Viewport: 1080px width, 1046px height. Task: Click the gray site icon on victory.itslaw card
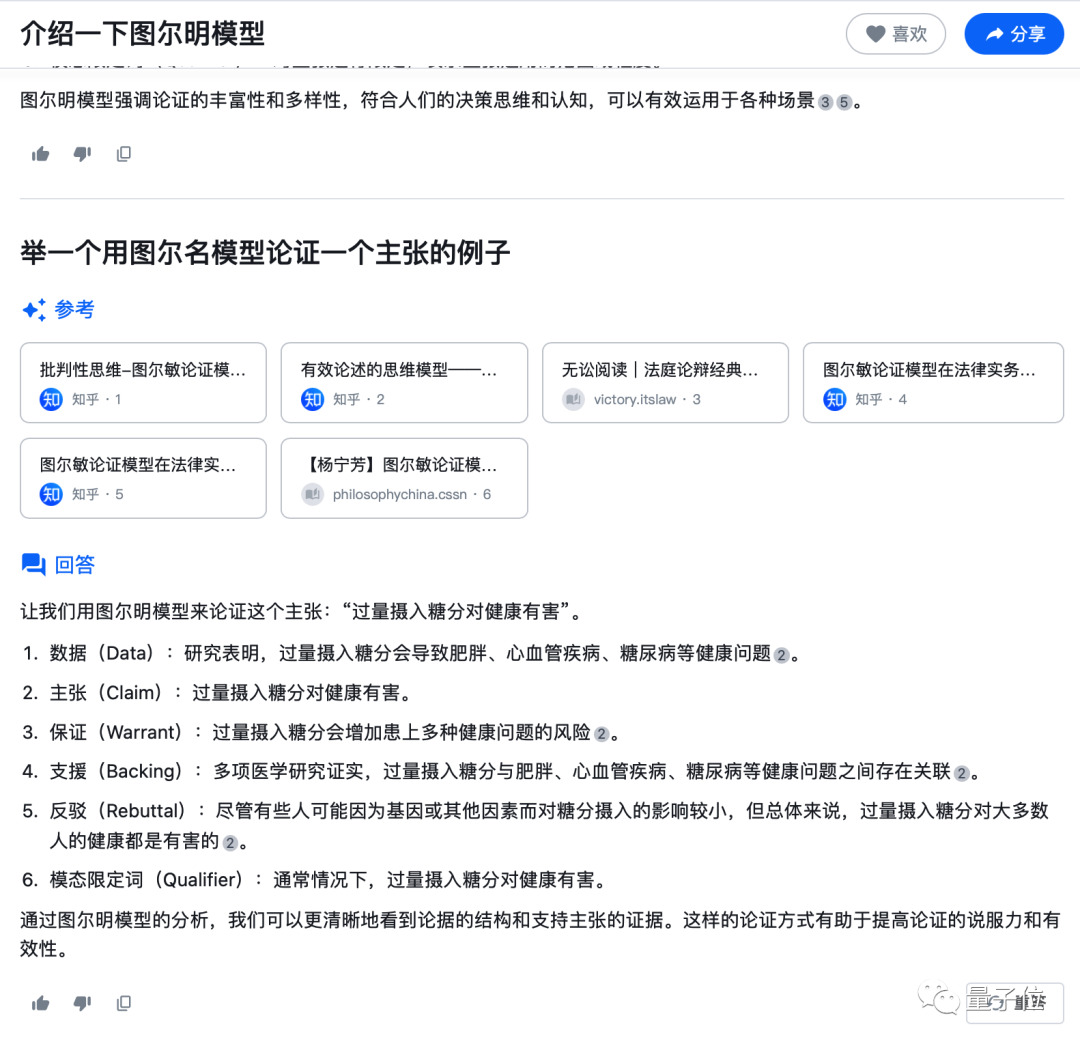point(573,399)
